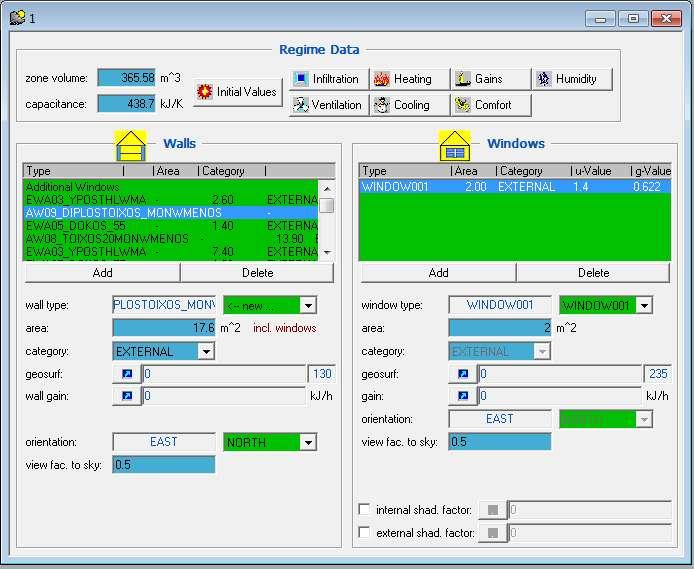The width and height of the screenshot is (694, 569).
Task: Open wall category EXTERNAL dropdown
Action: [x=205, y=351]
